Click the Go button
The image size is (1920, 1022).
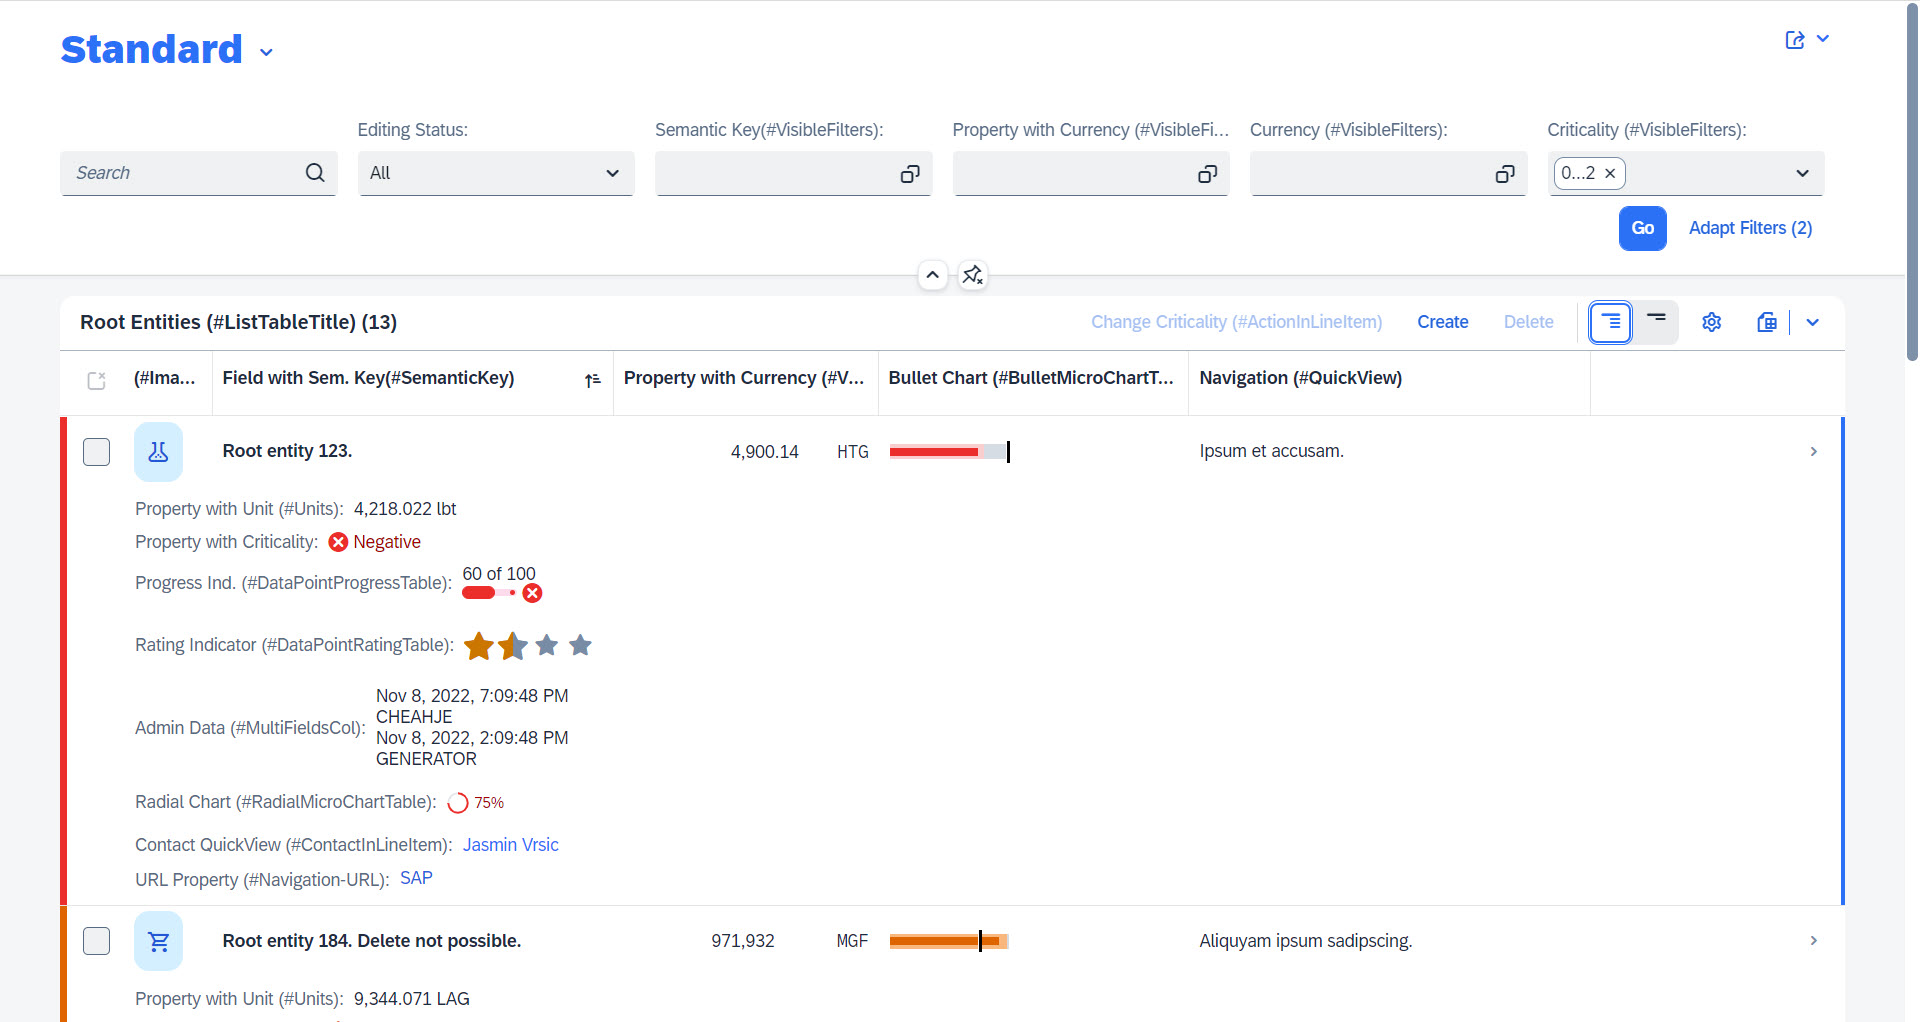pyautogui.click(x=1642, y=228)
